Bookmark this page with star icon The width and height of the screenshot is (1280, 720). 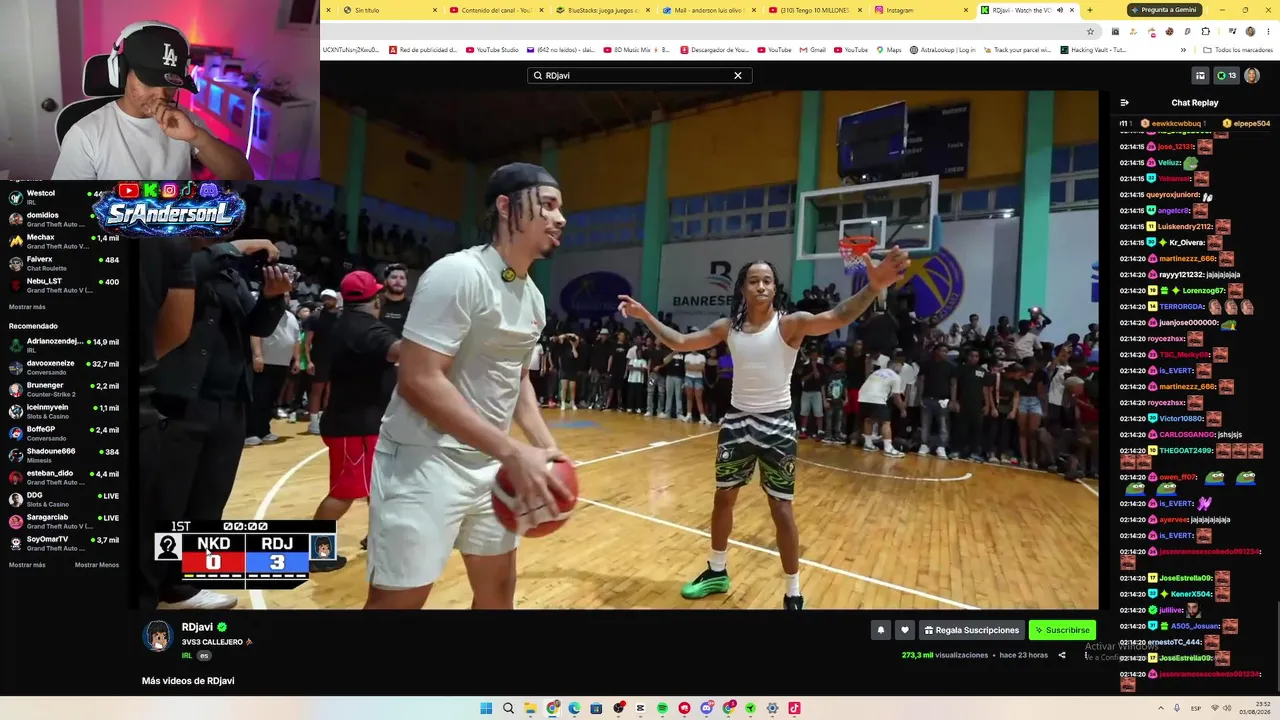(1090, 31)
